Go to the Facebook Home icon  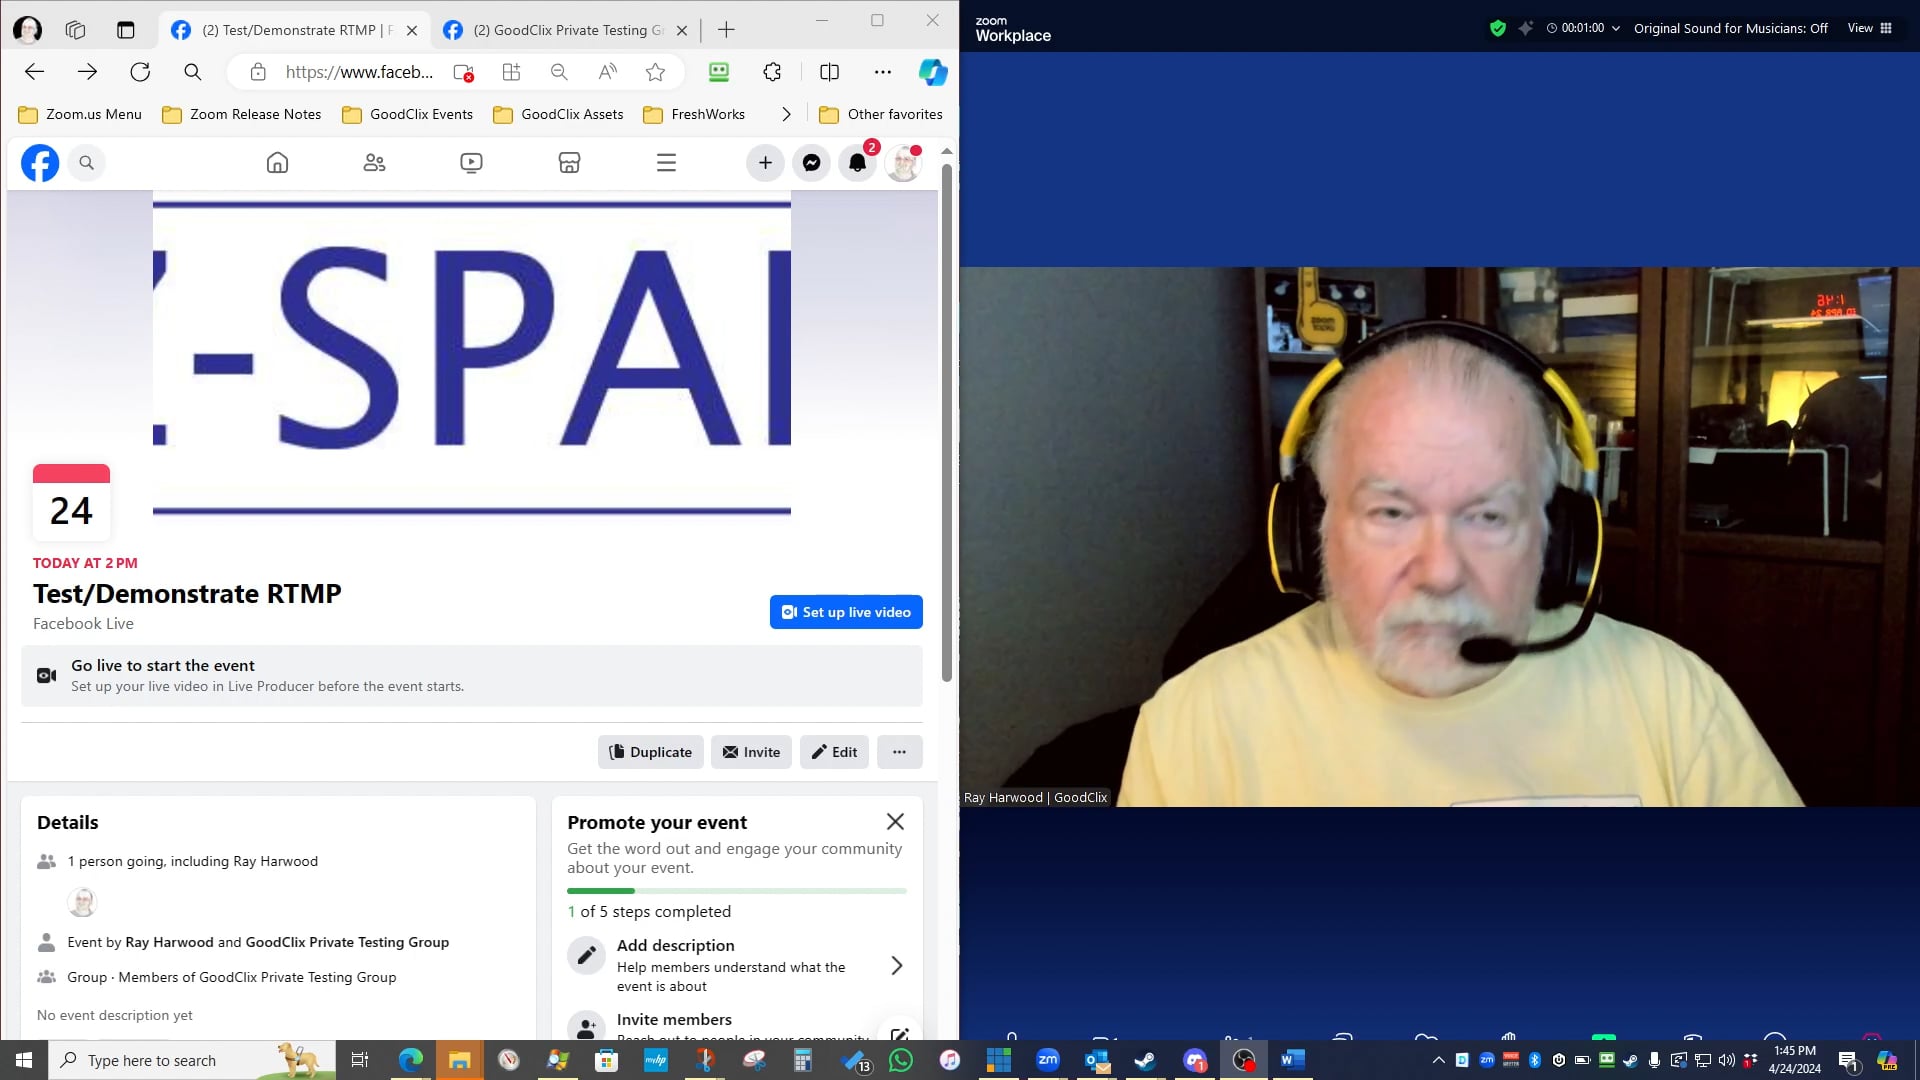click(277, 162)
